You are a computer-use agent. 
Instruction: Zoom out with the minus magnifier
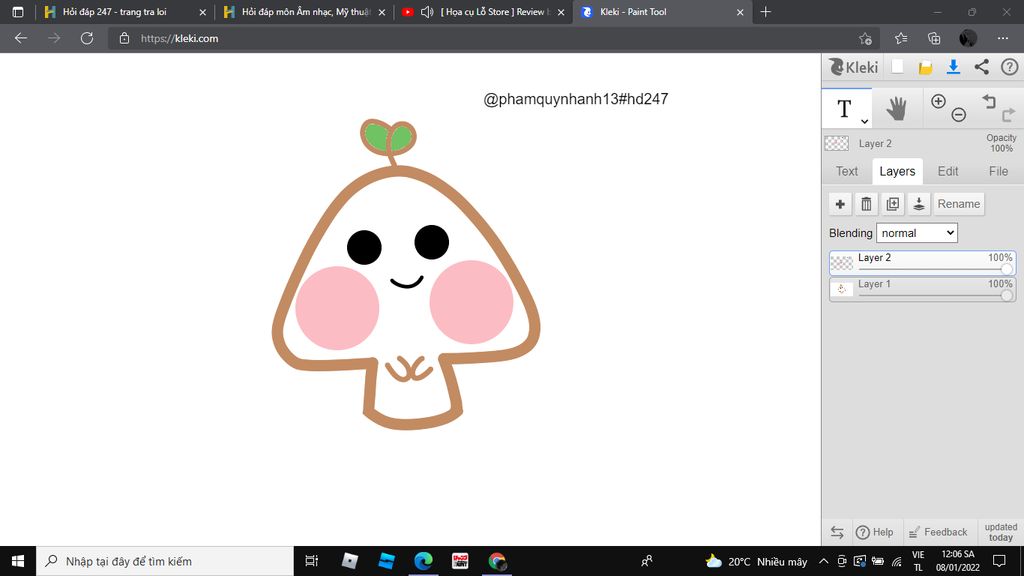coord(958,115)
